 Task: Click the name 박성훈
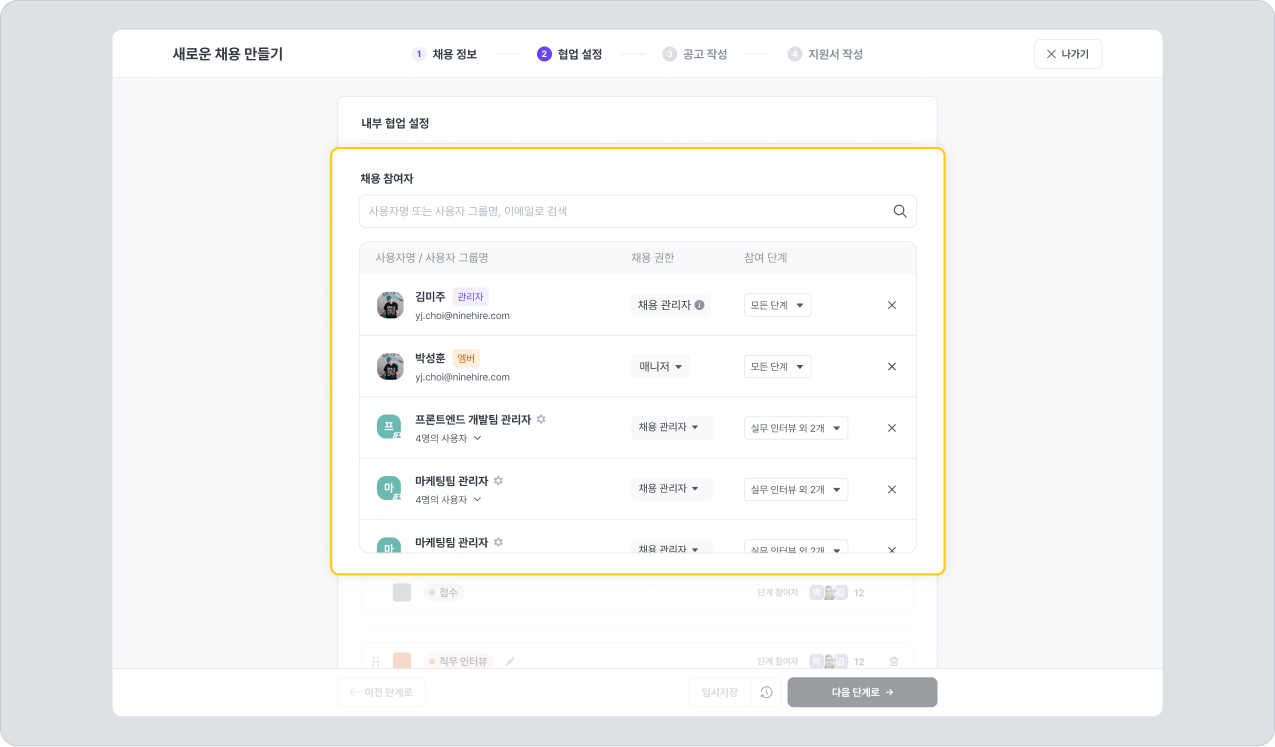430,358
